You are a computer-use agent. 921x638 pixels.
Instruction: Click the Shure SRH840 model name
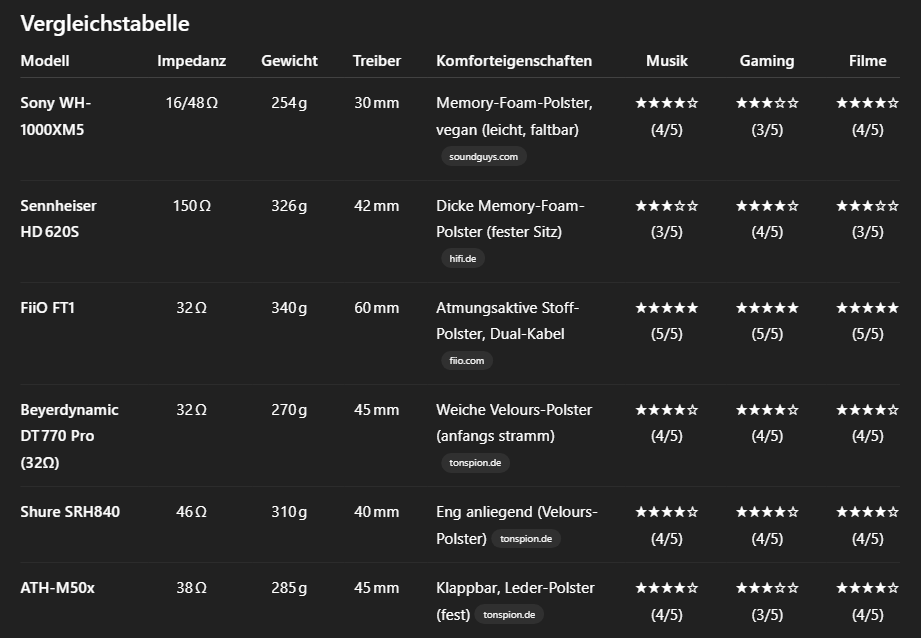70,512
